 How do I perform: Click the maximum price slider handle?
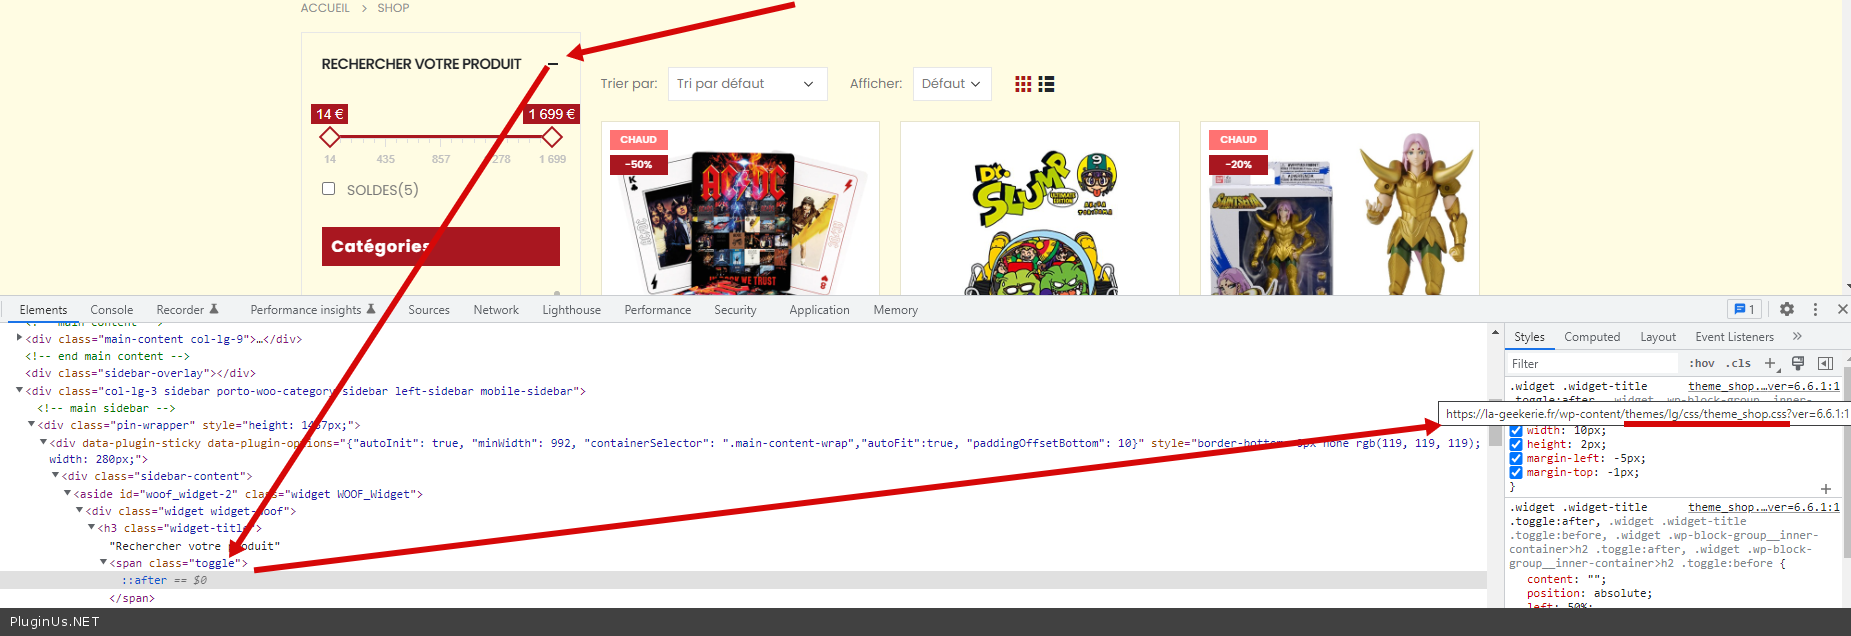551,136
